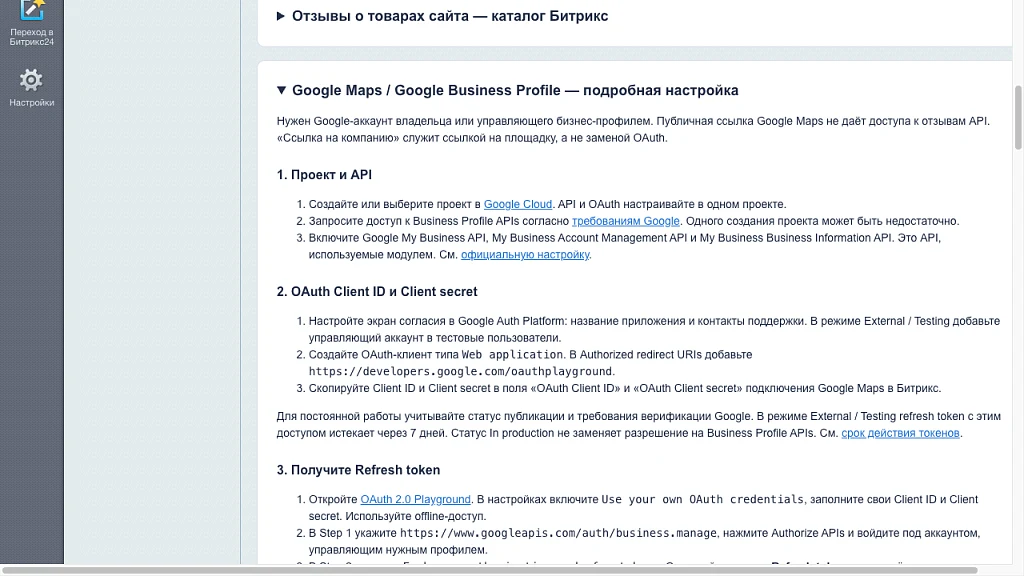
Task: Open the официальную настройку link
Action: pyautogui.click(x=525, y=255)
